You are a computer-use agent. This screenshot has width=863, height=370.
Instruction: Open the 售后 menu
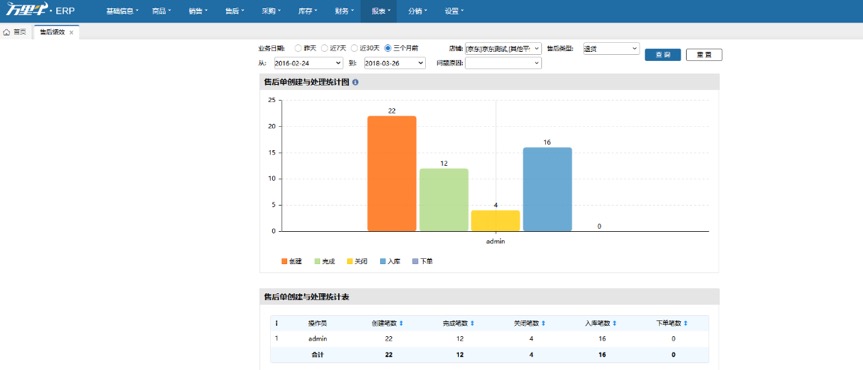(234, 11)
